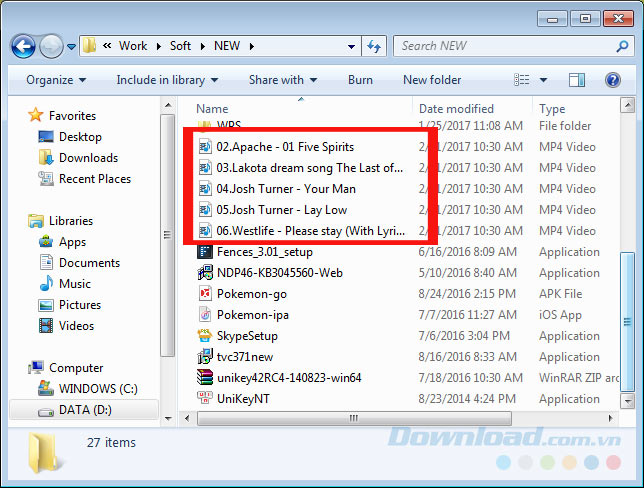Open the Organize dropdown menu
Image resolution: width=644 pixels, height=488 pixels.
pos(56,80)
